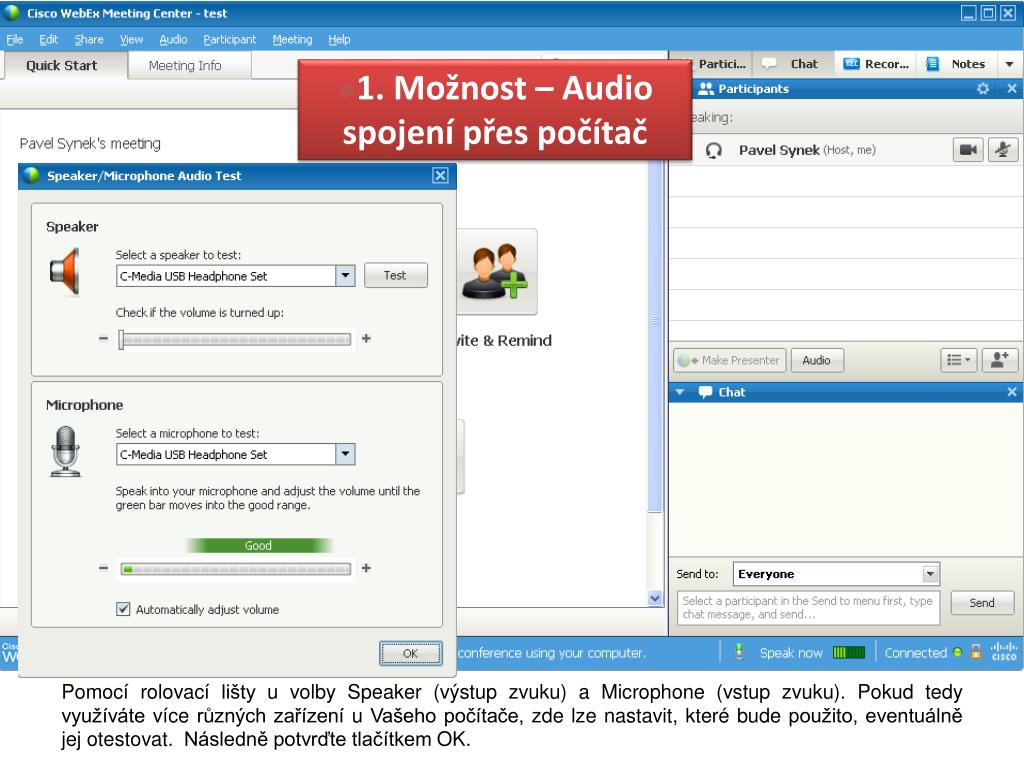Open the File menu
Viewport: 1024px width, 768px height.
(14, 39)
